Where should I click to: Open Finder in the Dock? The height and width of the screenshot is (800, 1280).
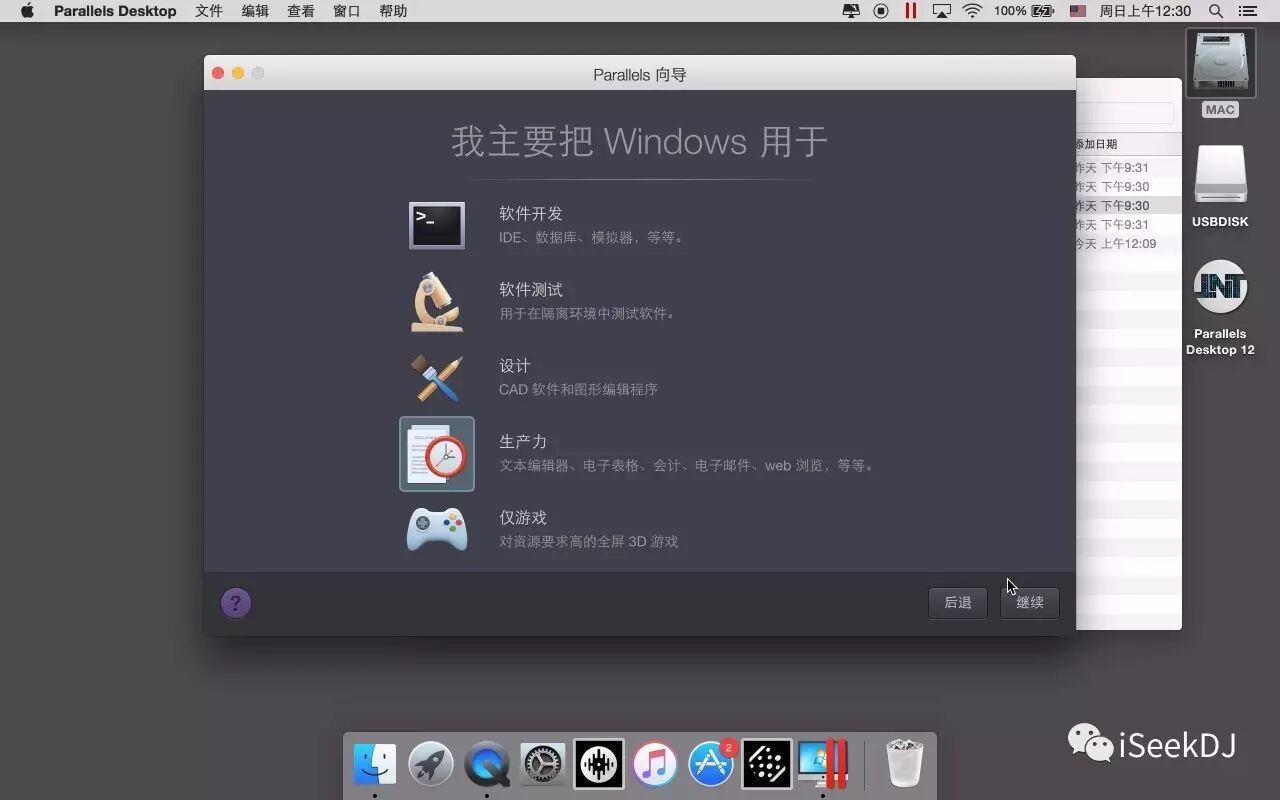coord(375,765)
